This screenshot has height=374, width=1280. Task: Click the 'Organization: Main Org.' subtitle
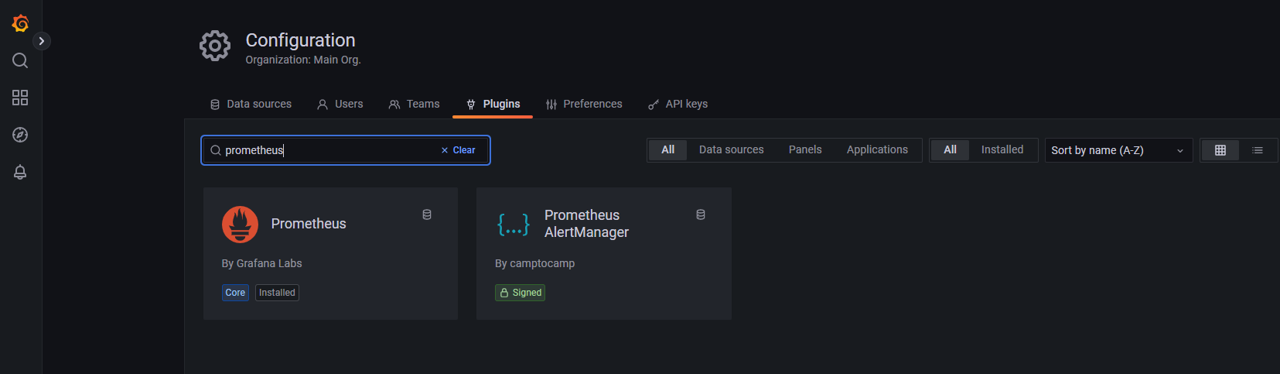pyautogui.click(x=303, y=60)
